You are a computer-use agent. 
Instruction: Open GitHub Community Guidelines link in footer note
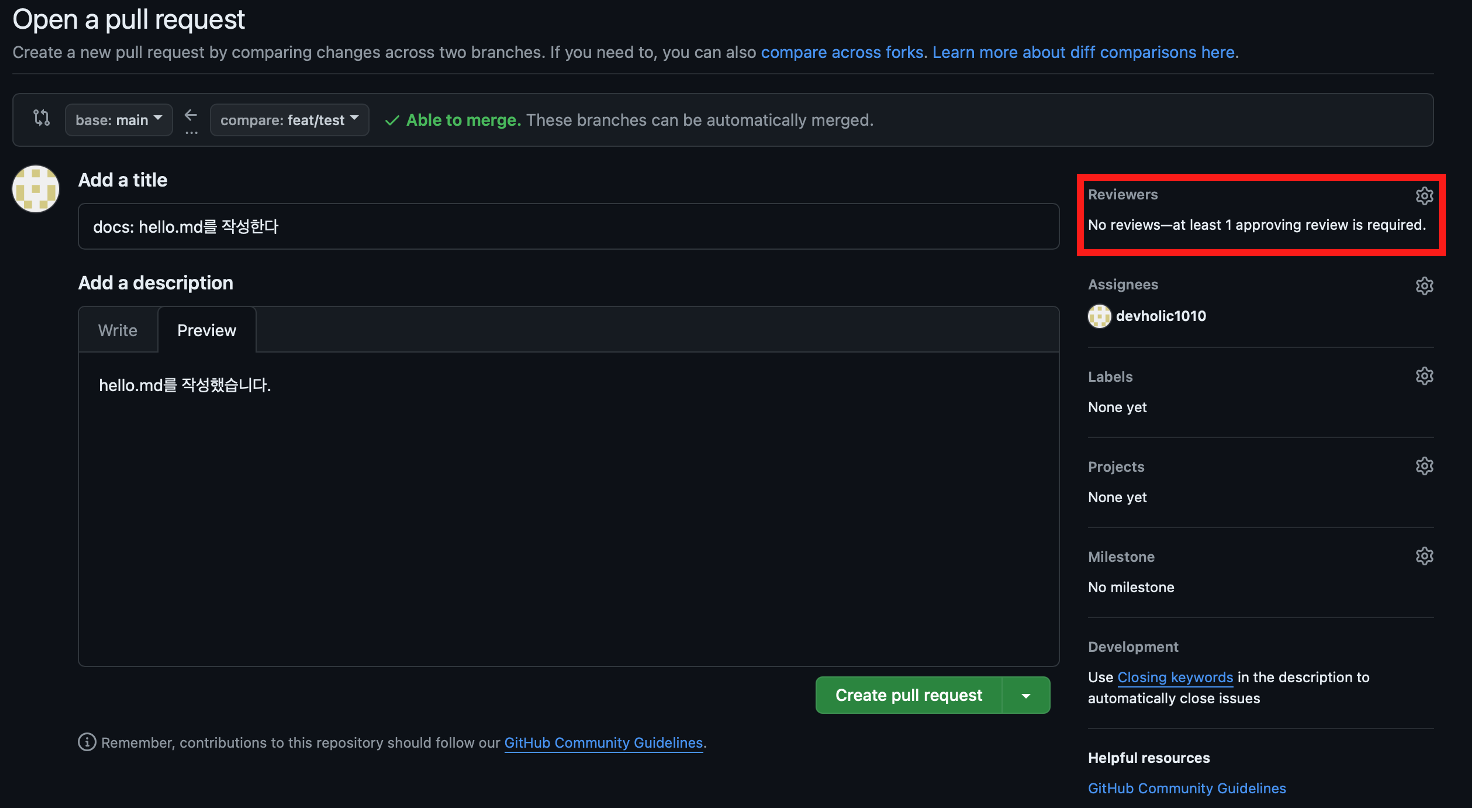604,743
